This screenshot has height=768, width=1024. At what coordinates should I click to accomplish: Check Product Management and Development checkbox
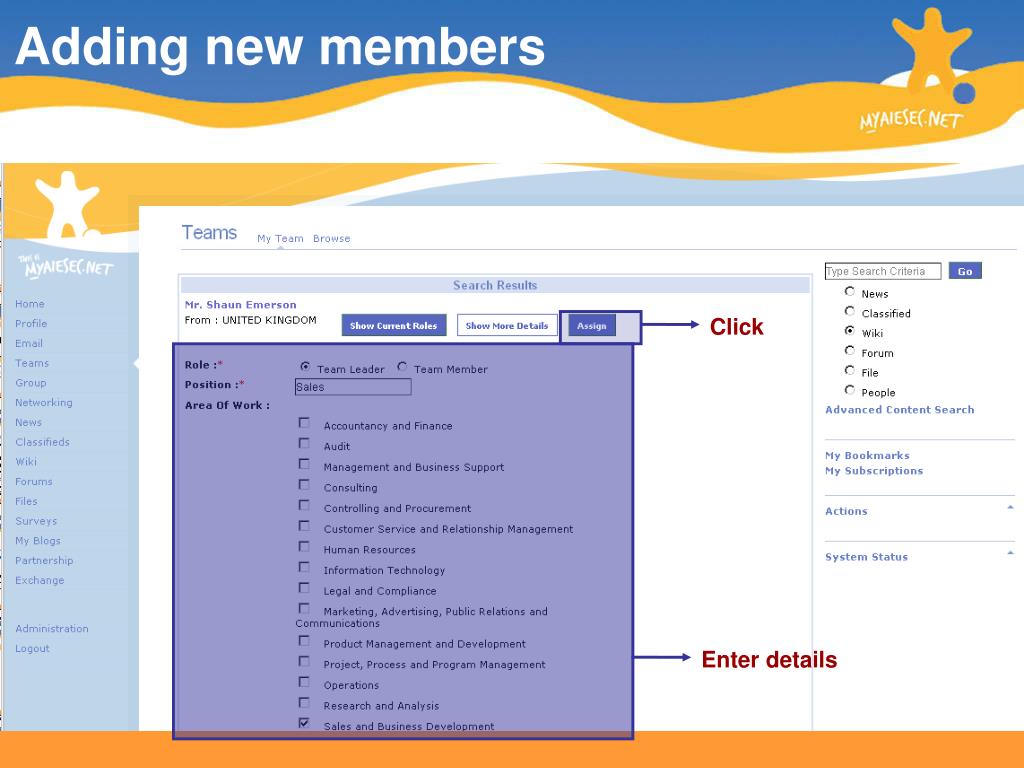tap(304, 641)
